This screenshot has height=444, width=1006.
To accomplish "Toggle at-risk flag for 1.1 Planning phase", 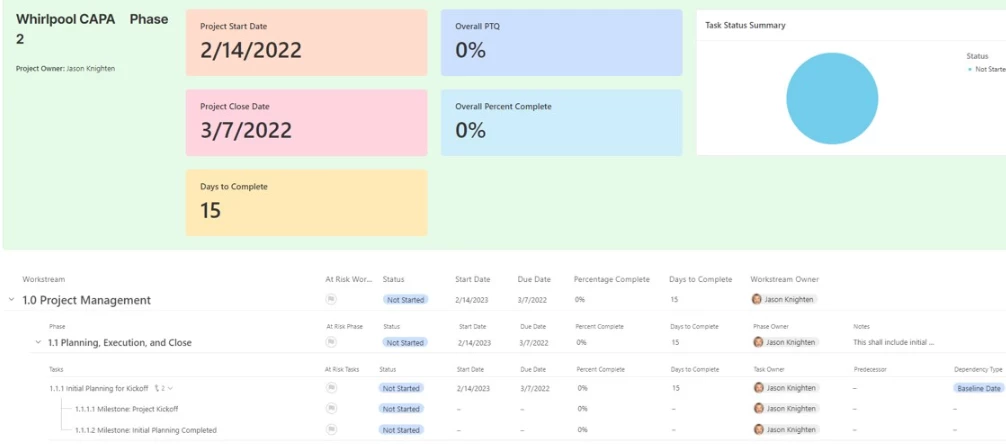I will pos(331,343).
